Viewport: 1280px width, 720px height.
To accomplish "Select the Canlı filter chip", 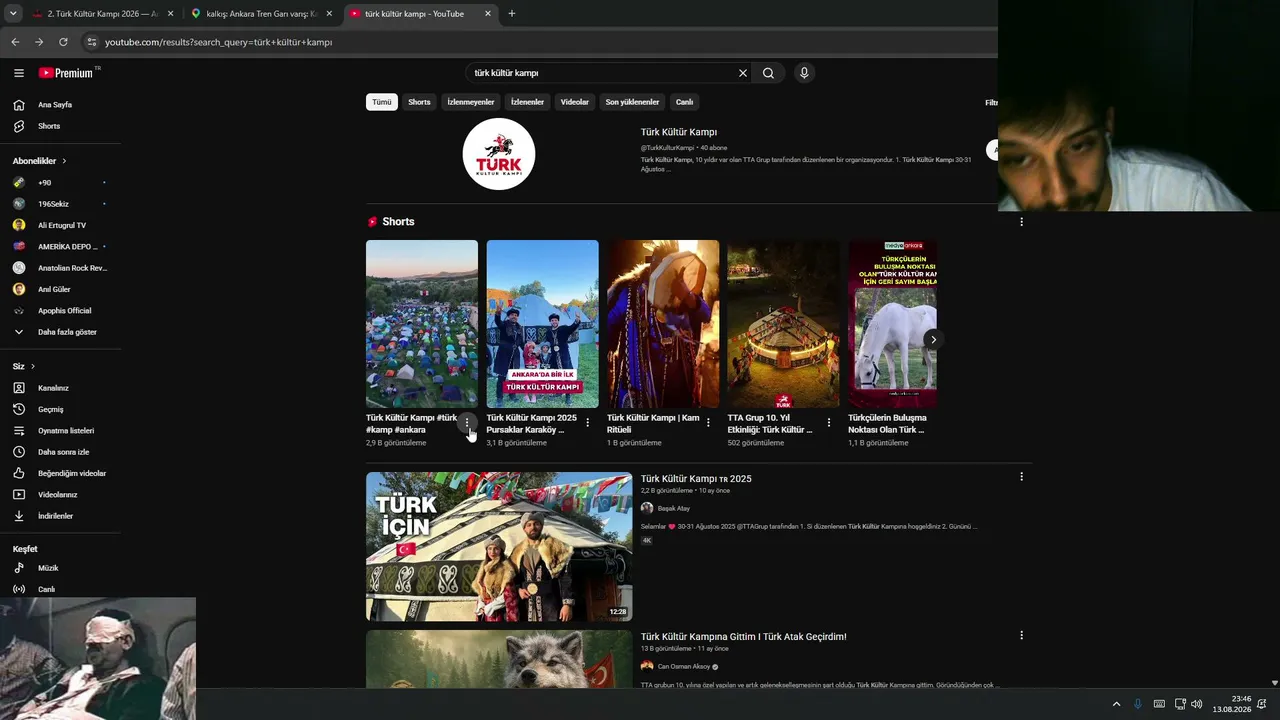I will tap(684, 102).
